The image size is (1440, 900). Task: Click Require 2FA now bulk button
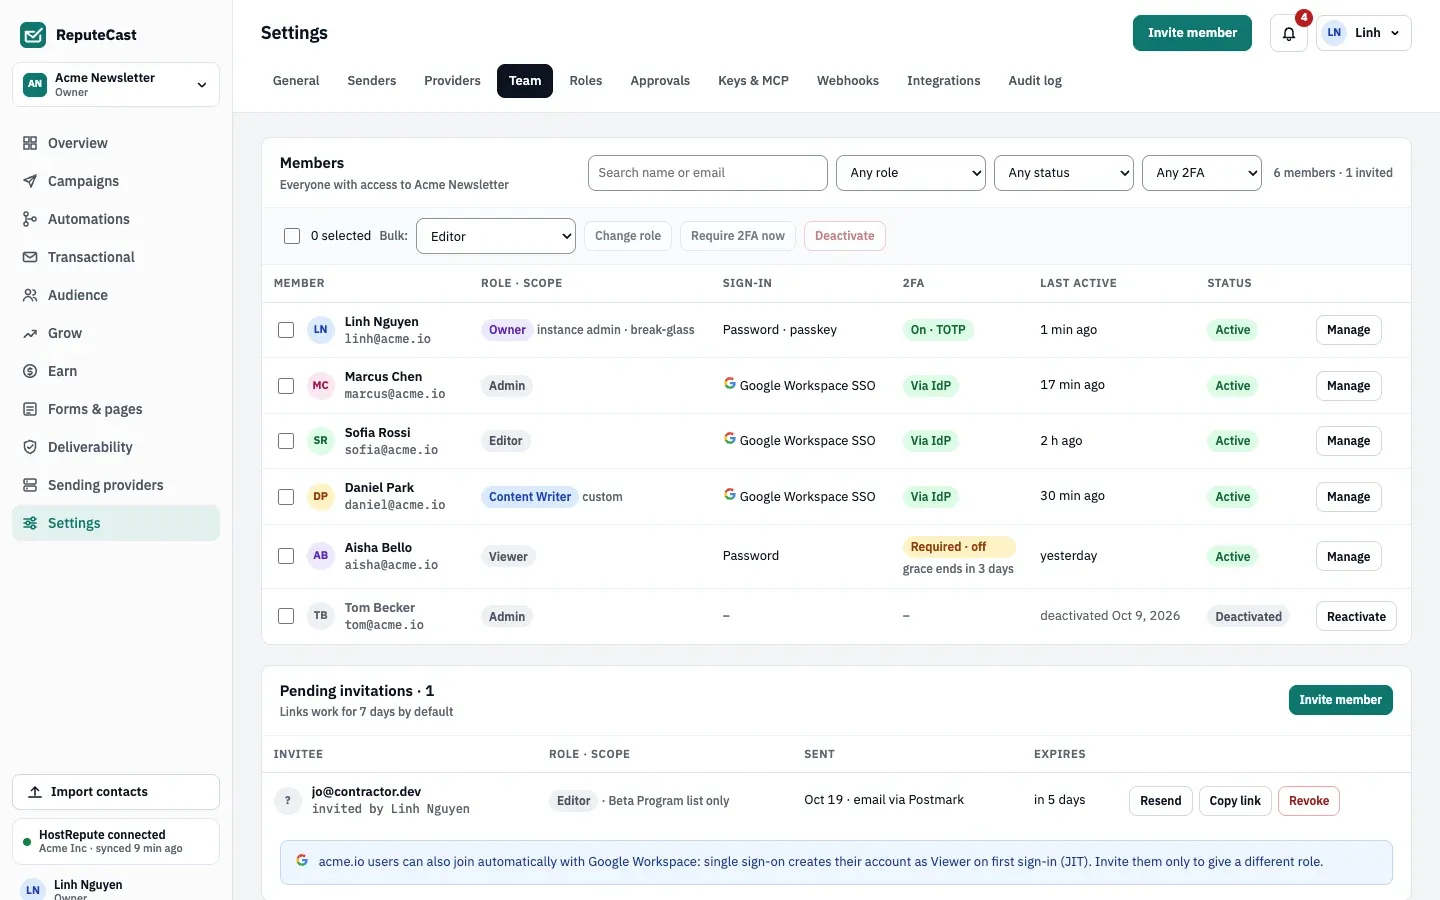[x=738, y=236]
